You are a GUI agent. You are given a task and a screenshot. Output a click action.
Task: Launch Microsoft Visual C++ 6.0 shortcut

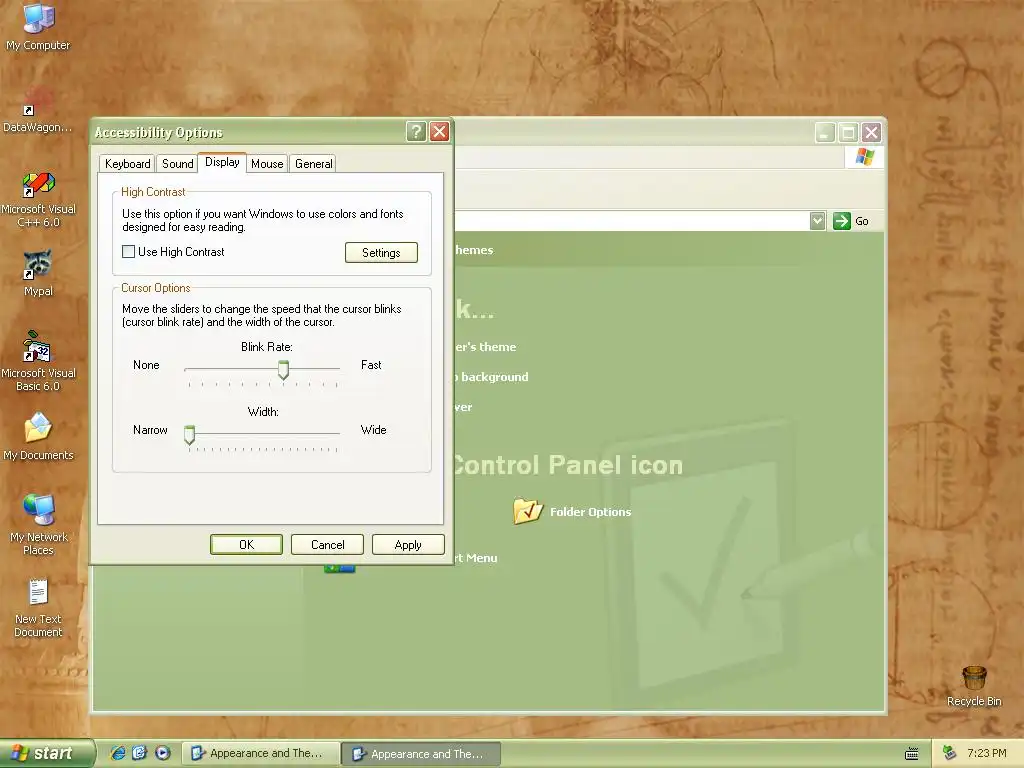point(39,199)
